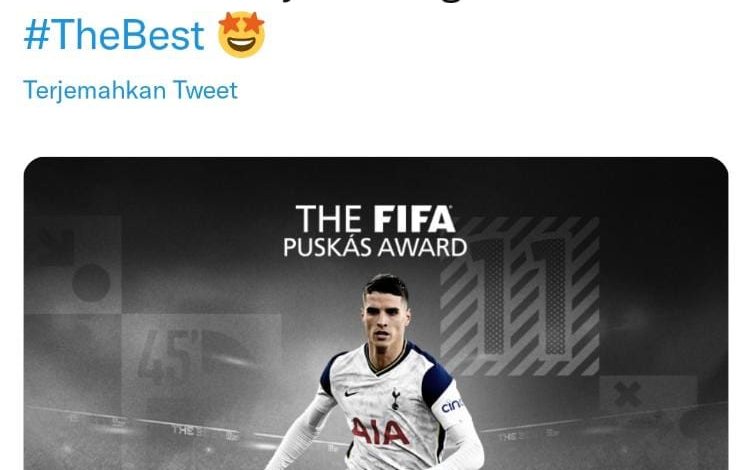Image resolution: width=752 pixels, height=470 pixels.
Task: Click the dark circle graphic tile
Action: (x=92, y=283)
